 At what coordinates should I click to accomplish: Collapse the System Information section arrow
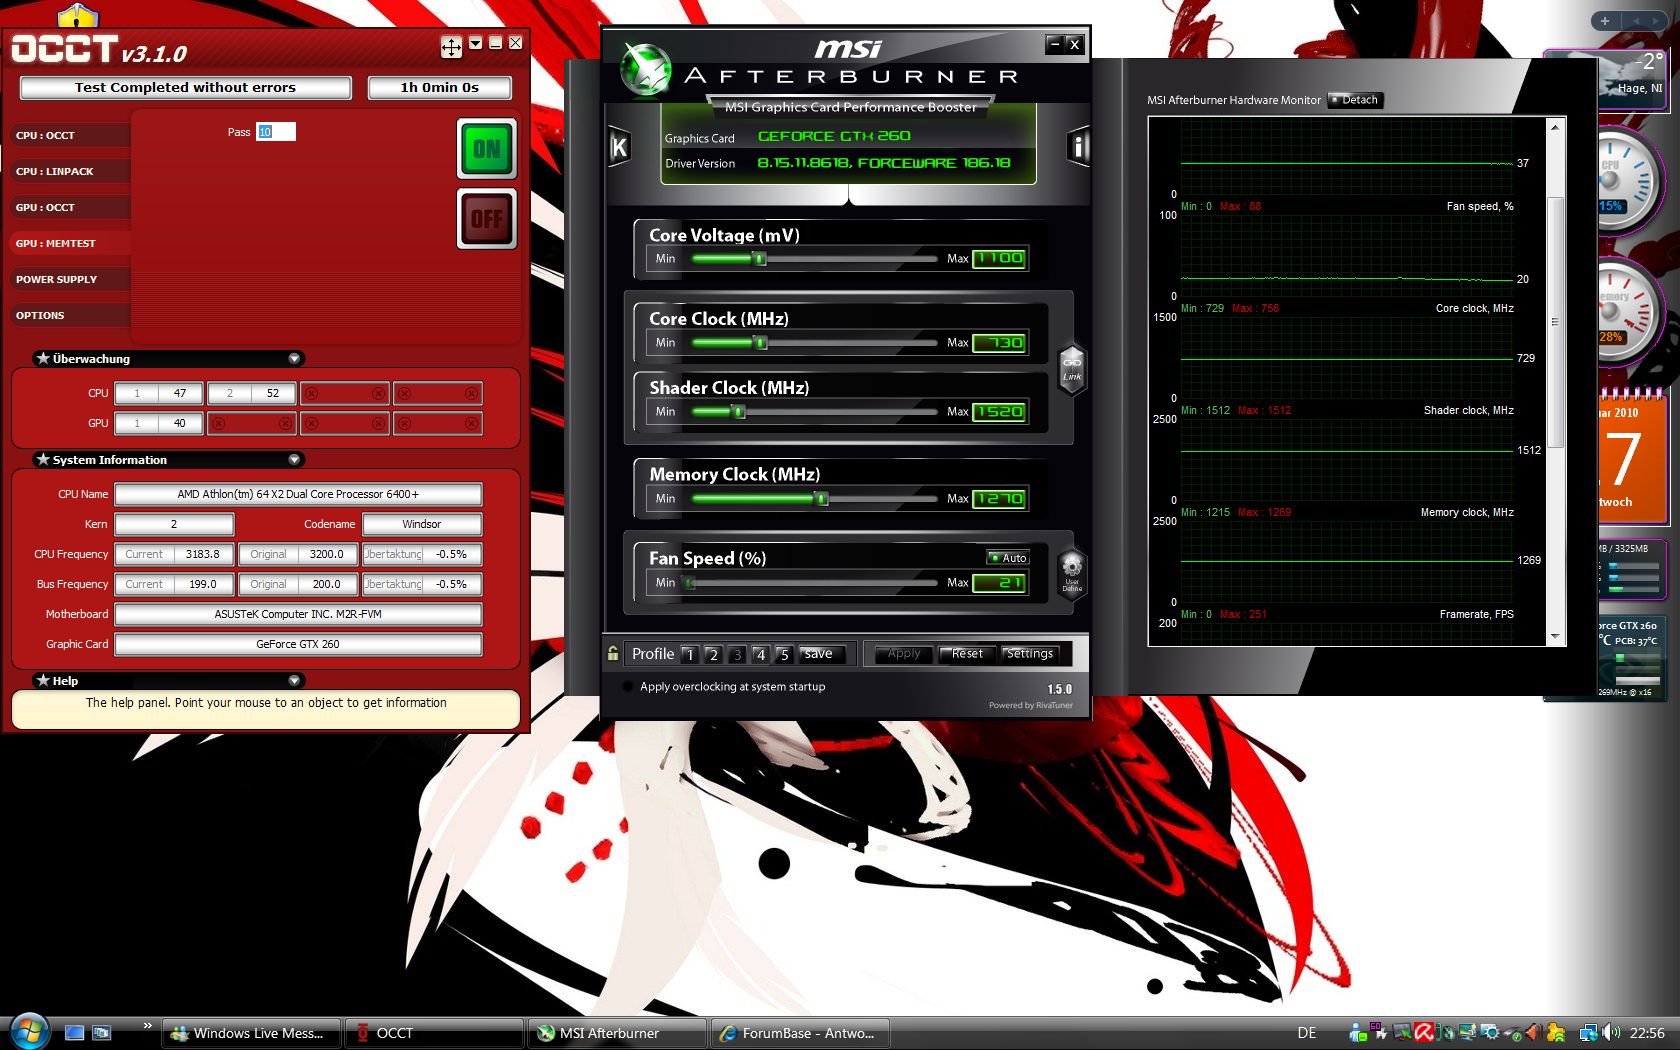294,459
